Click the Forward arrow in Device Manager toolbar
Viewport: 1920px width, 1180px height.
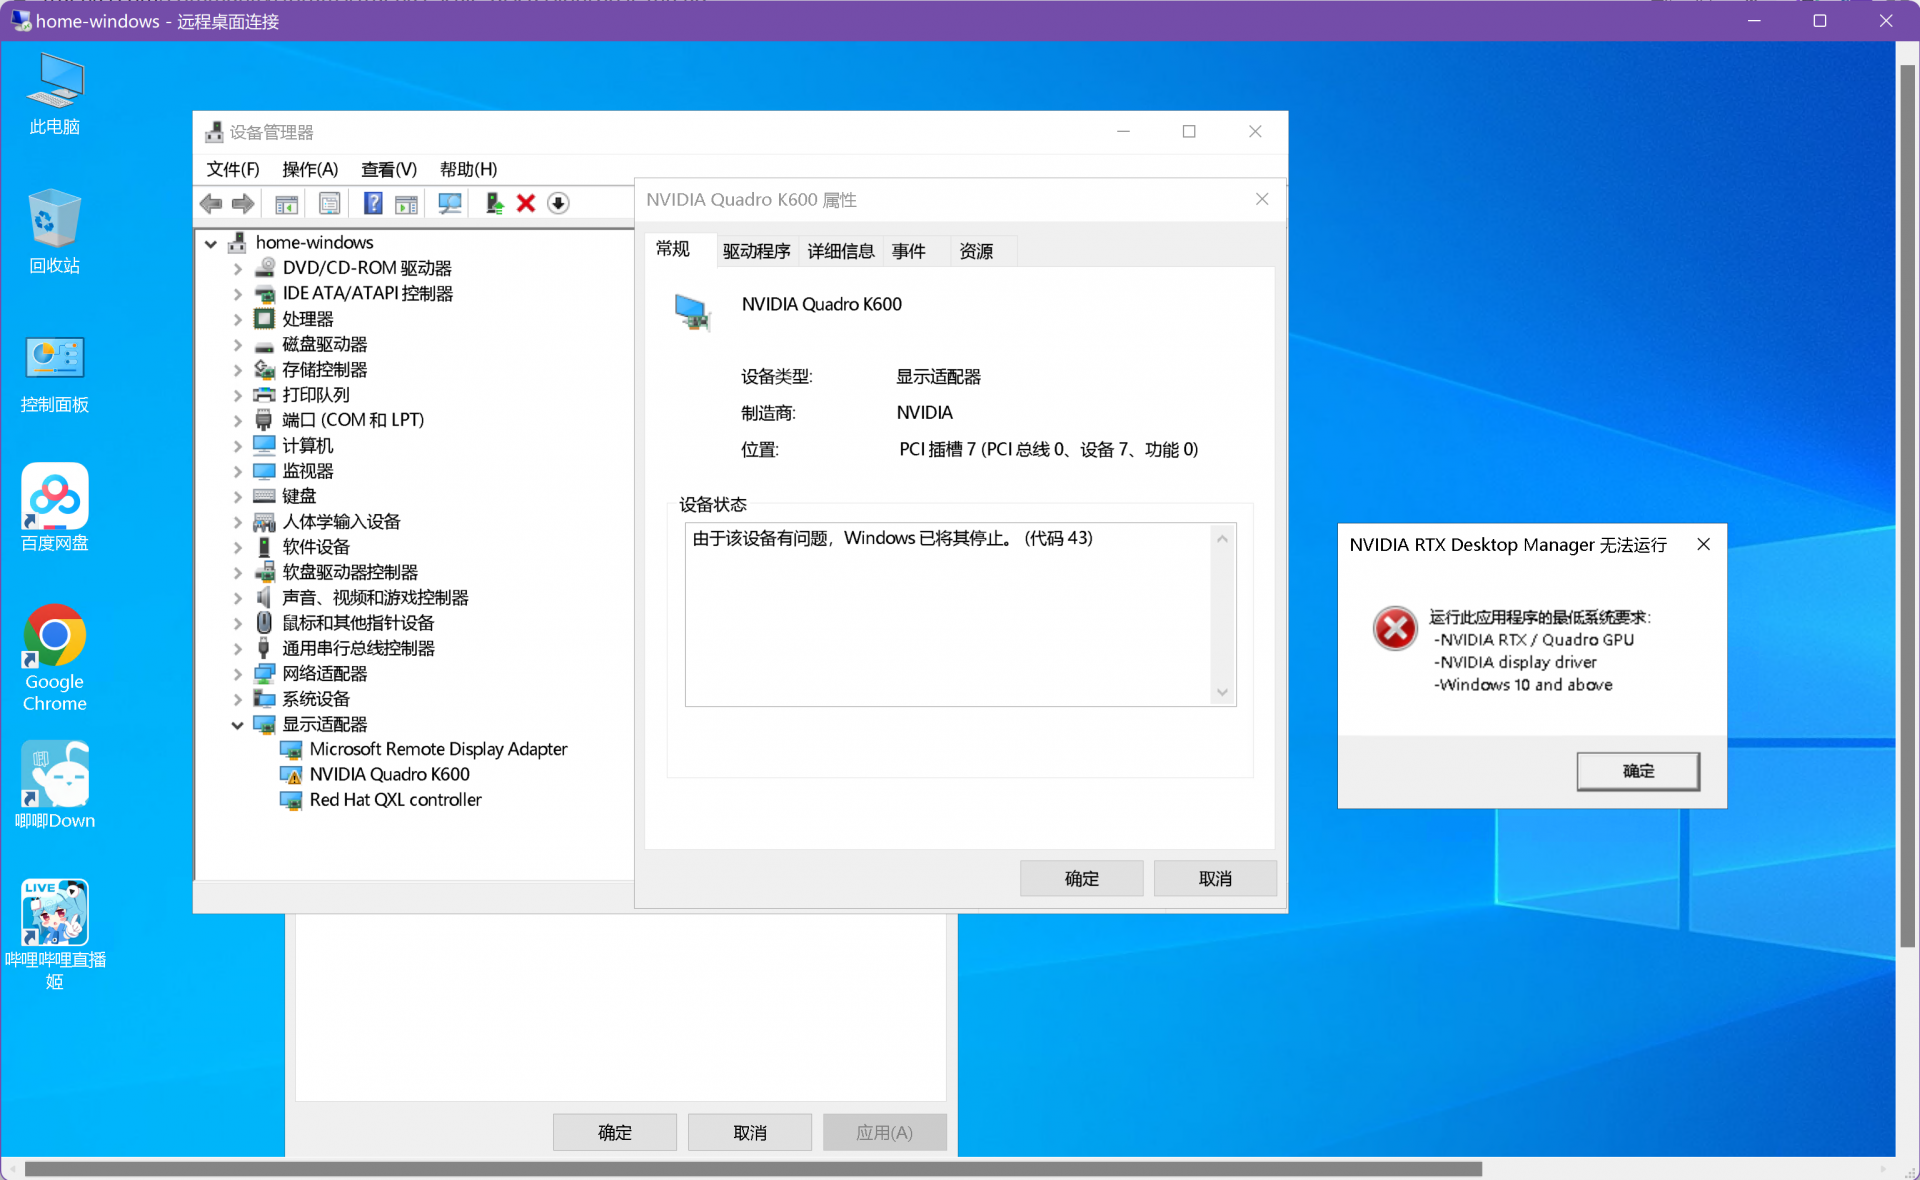(x=243, y=204)
